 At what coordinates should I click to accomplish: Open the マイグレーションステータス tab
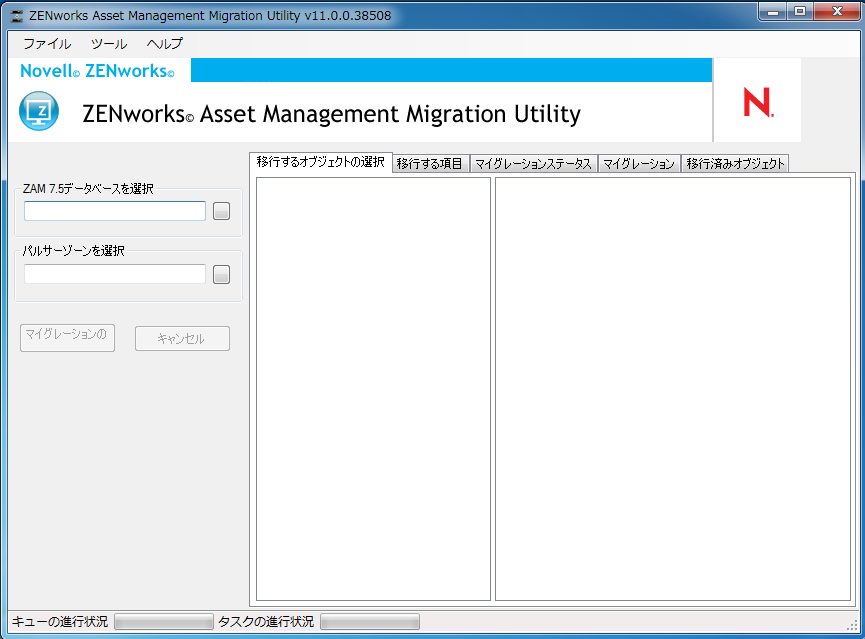coord(533,163)
